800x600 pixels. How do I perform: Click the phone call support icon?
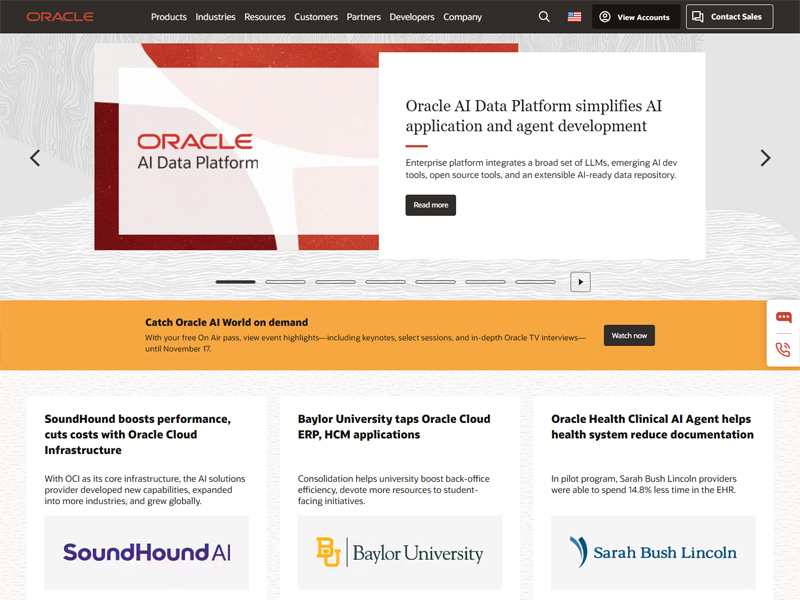784,350
